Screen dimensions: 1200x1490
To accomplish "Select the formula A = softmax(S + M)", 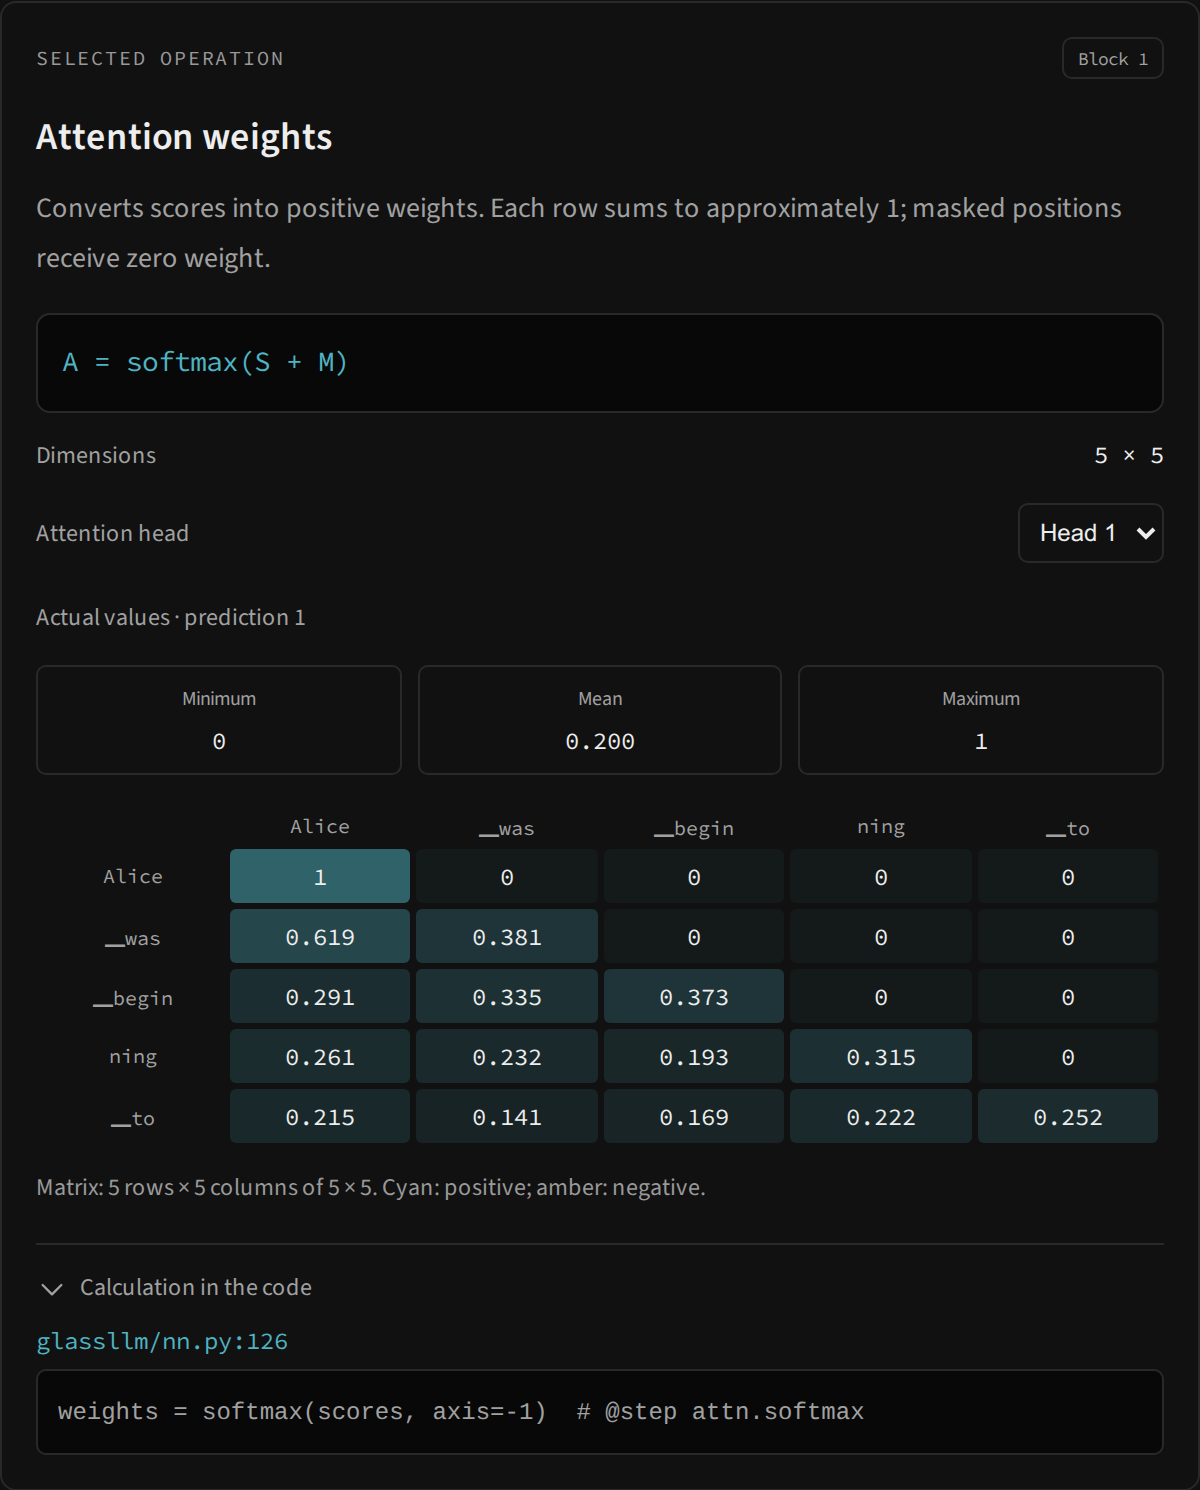I will tap(205, 362).
